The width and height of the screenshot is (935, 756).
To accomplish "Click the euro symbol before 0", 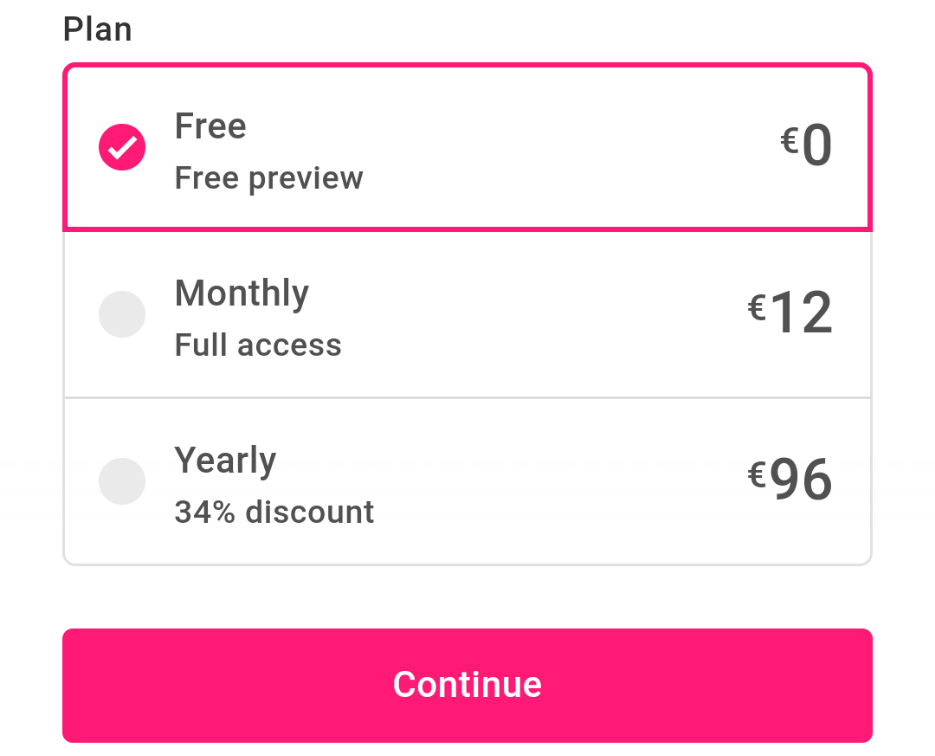I will 790,141.
